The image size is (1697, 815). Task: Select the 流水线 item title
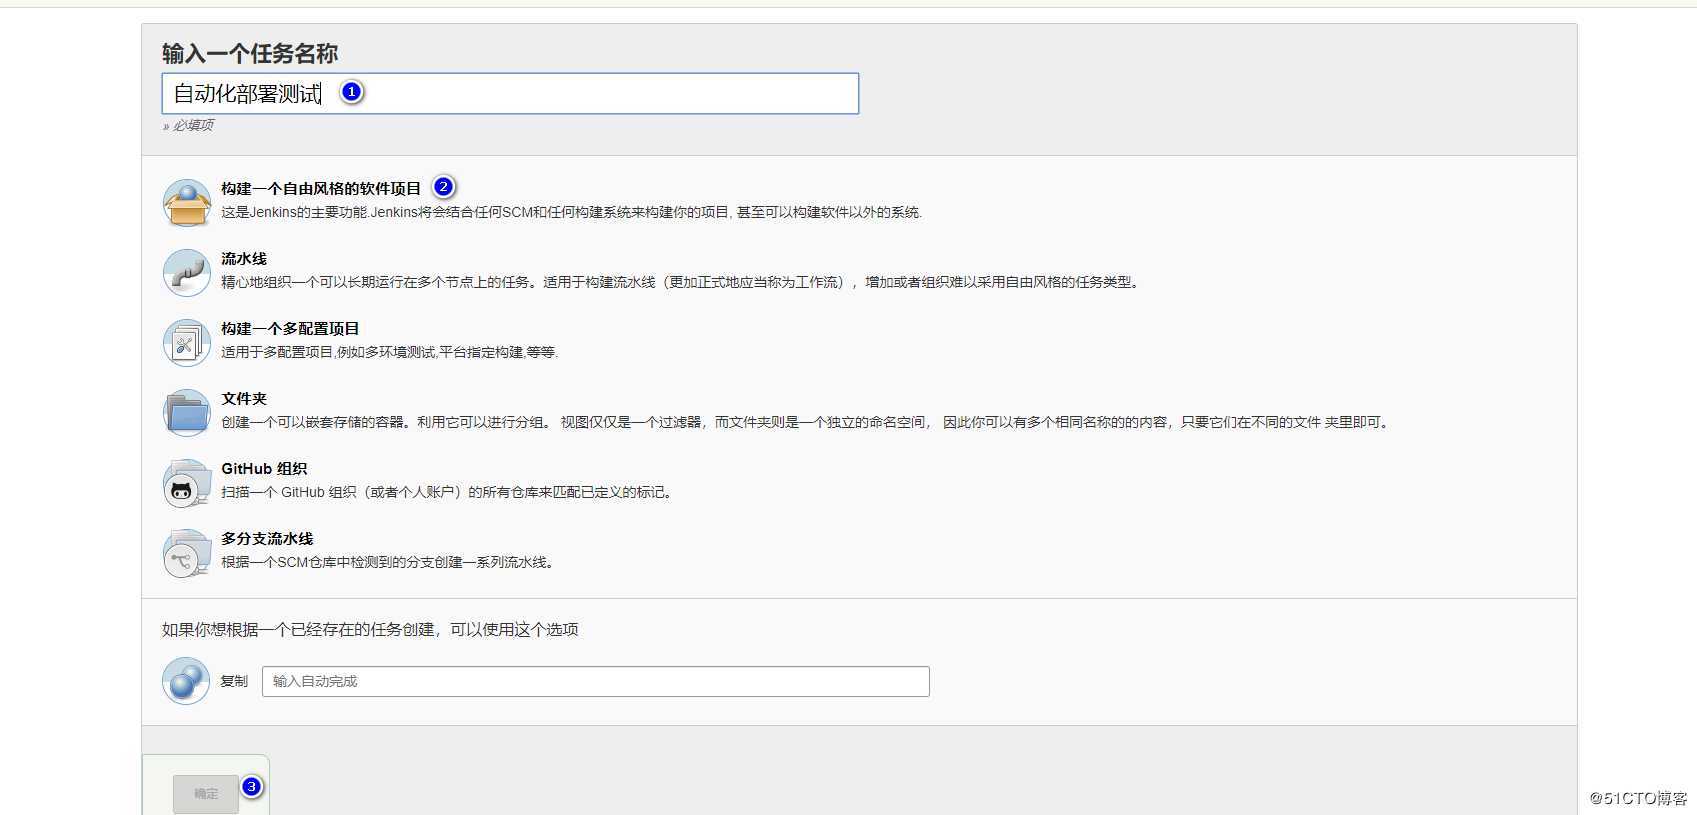(244, 258)
